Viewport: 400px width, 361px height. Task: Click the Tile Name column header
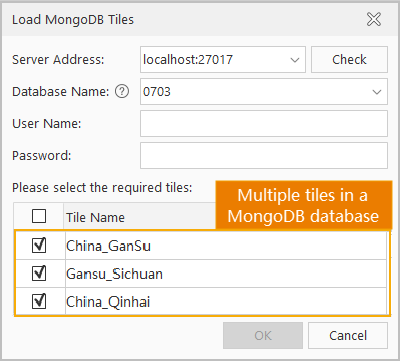(95, 217)
